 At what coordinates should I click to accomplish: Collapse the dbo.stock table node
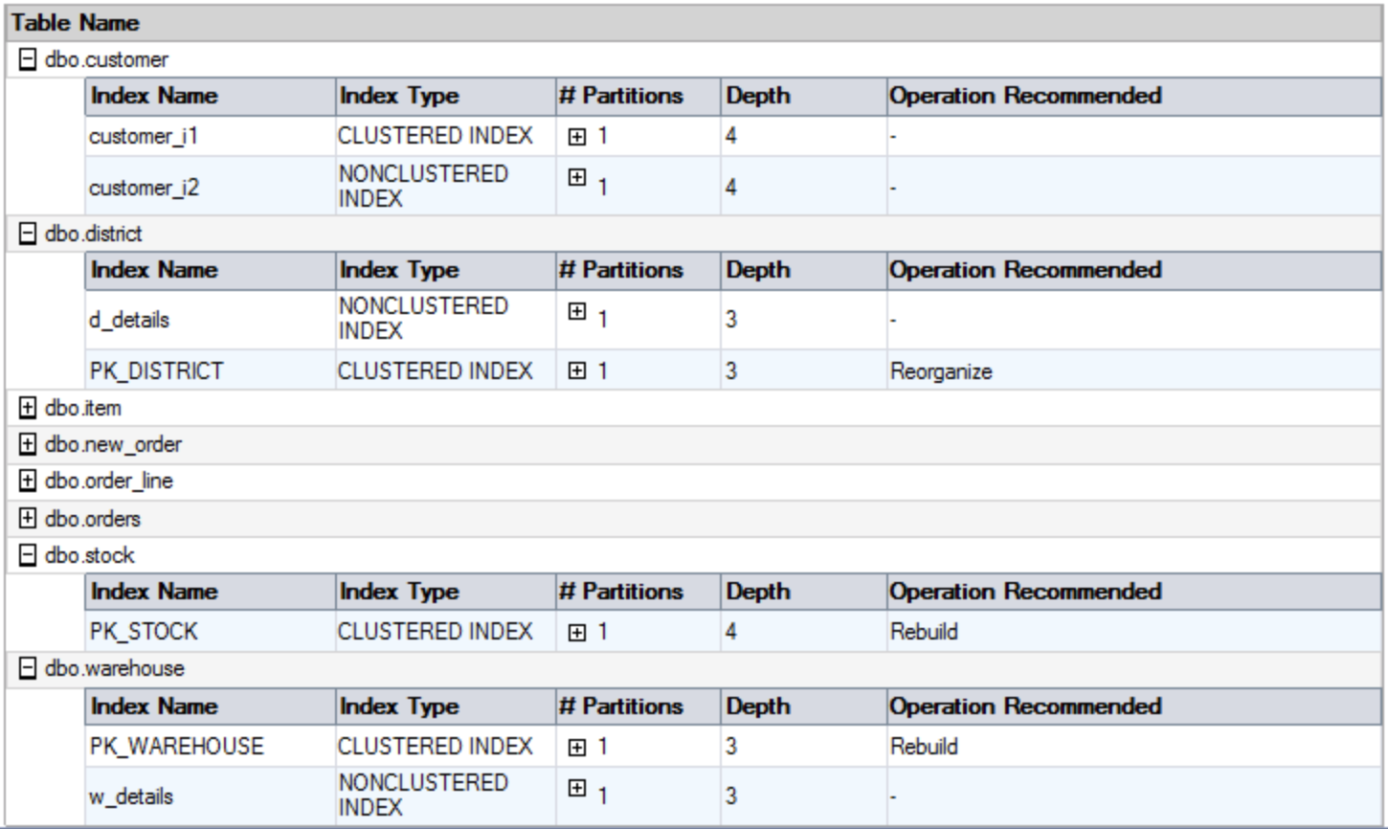(28, 556)
